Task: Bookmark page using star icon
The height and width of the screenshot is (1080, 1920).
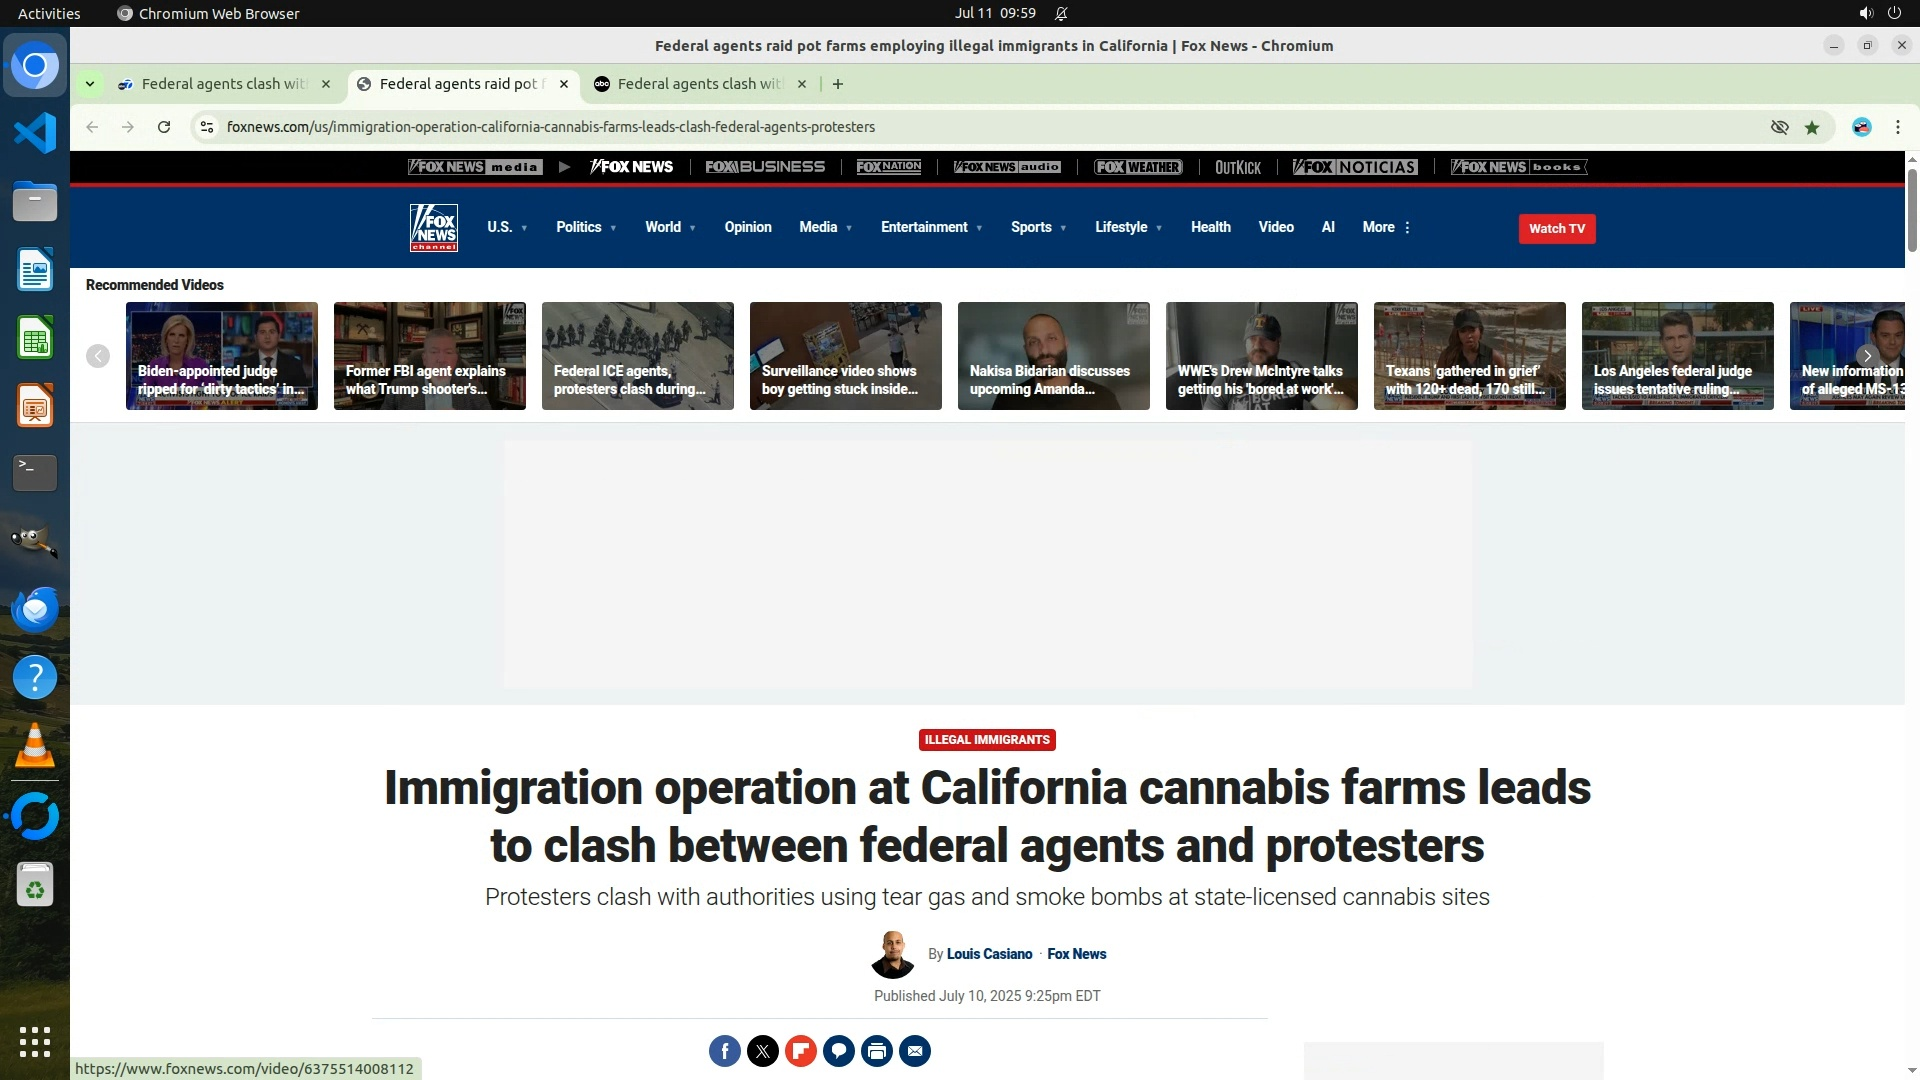Action: point(1812,127)
